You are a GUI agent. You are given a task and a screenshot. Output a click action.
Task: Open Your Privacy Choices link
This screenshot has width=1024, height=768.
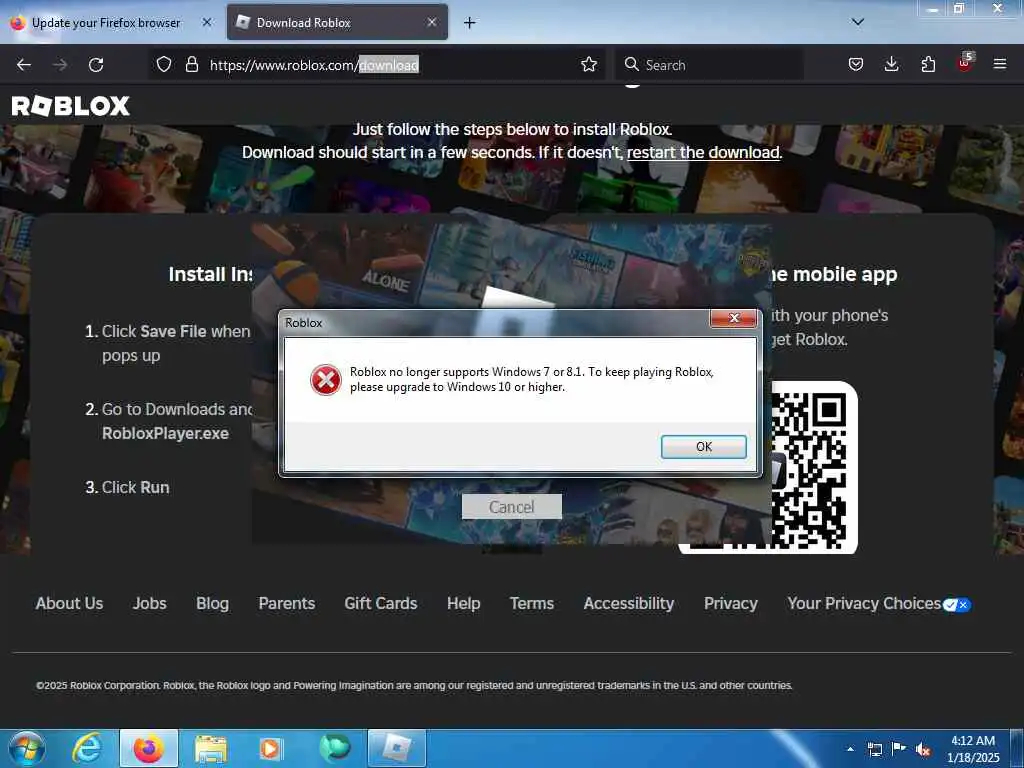[864, 603]
